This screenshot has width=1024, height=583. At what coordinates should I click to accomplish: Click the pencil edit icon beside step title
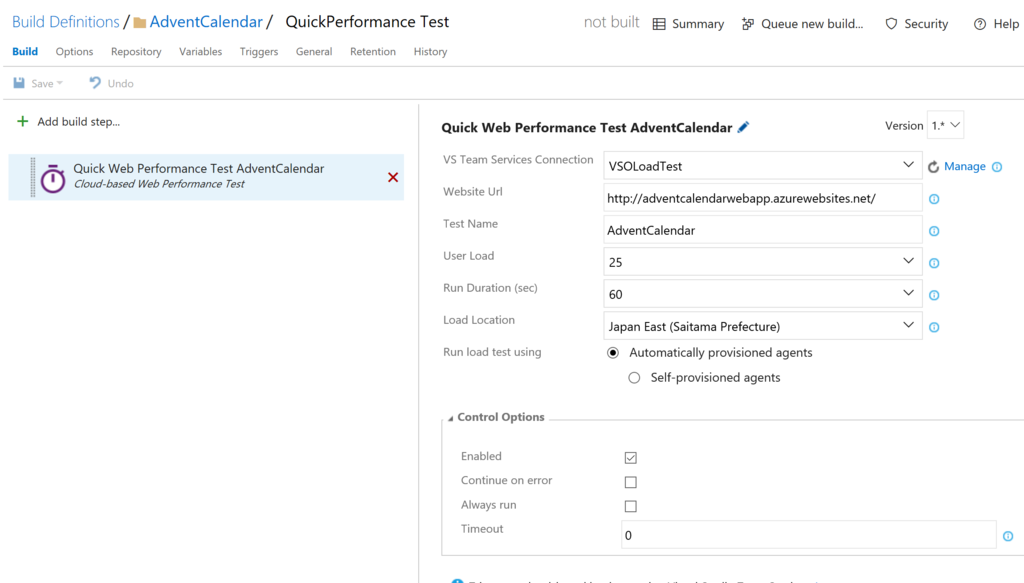(743, 128)
